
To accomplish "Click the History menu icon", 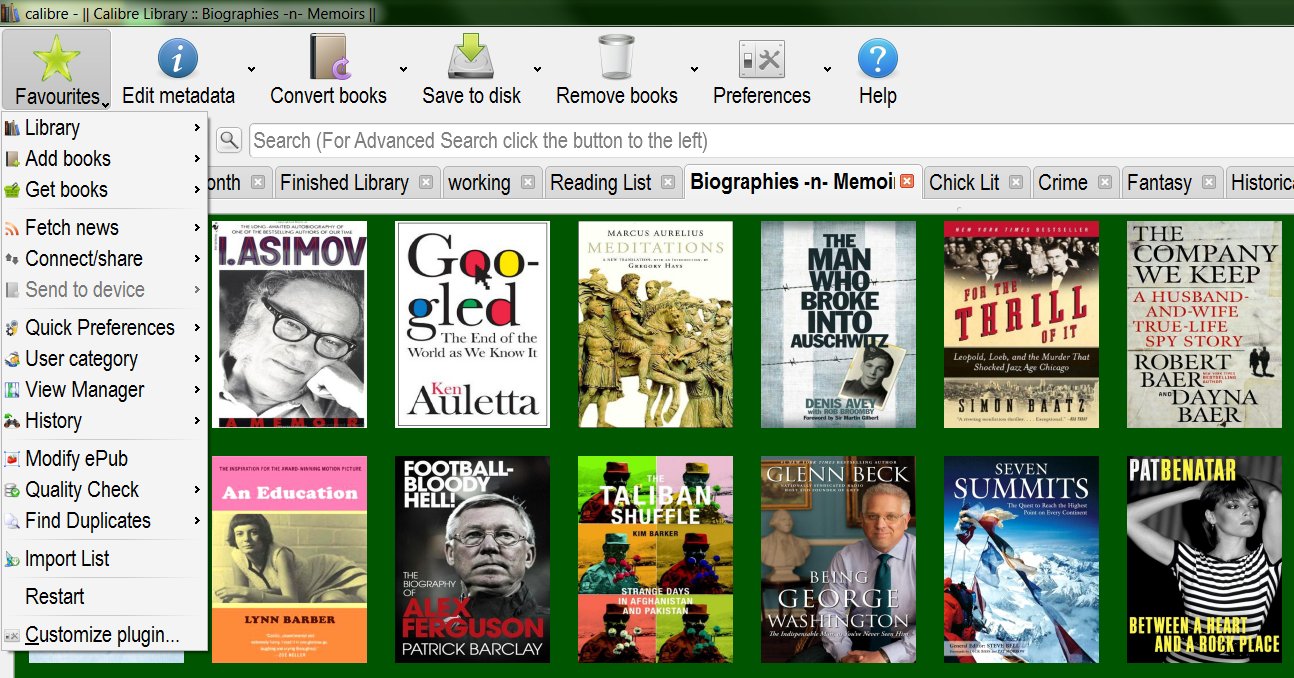I will pos(12,421).
